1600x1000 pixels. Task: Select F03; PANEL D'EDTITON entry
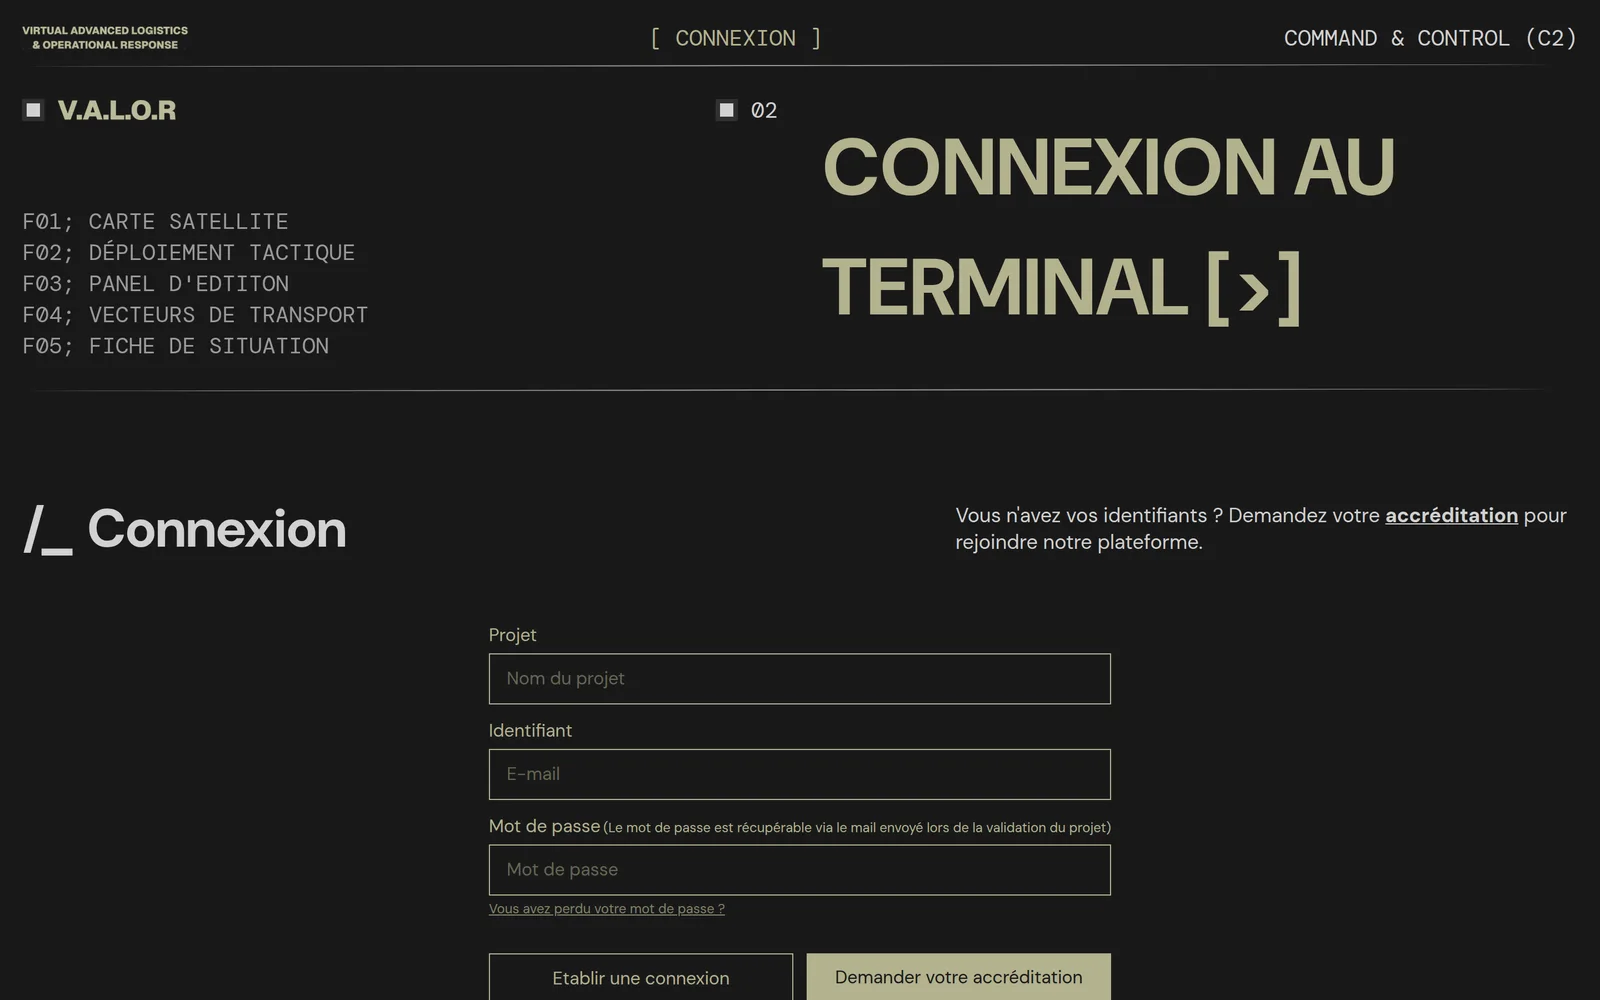click(x=155, y=283)
